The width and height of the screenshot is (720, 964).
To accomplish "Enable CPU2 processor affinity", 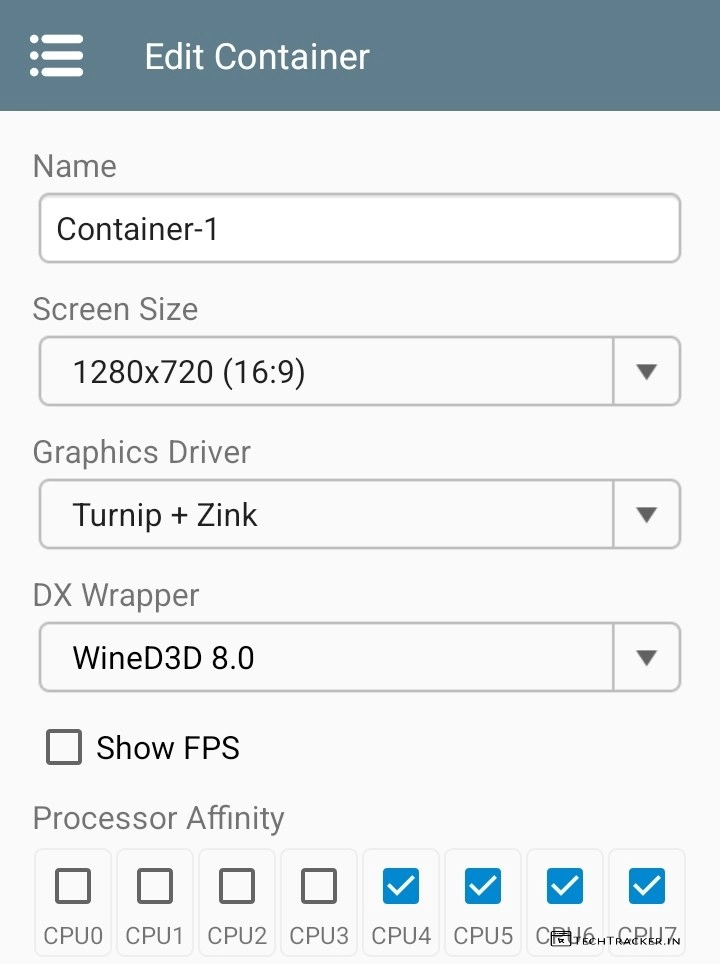I will pos(237,886).
